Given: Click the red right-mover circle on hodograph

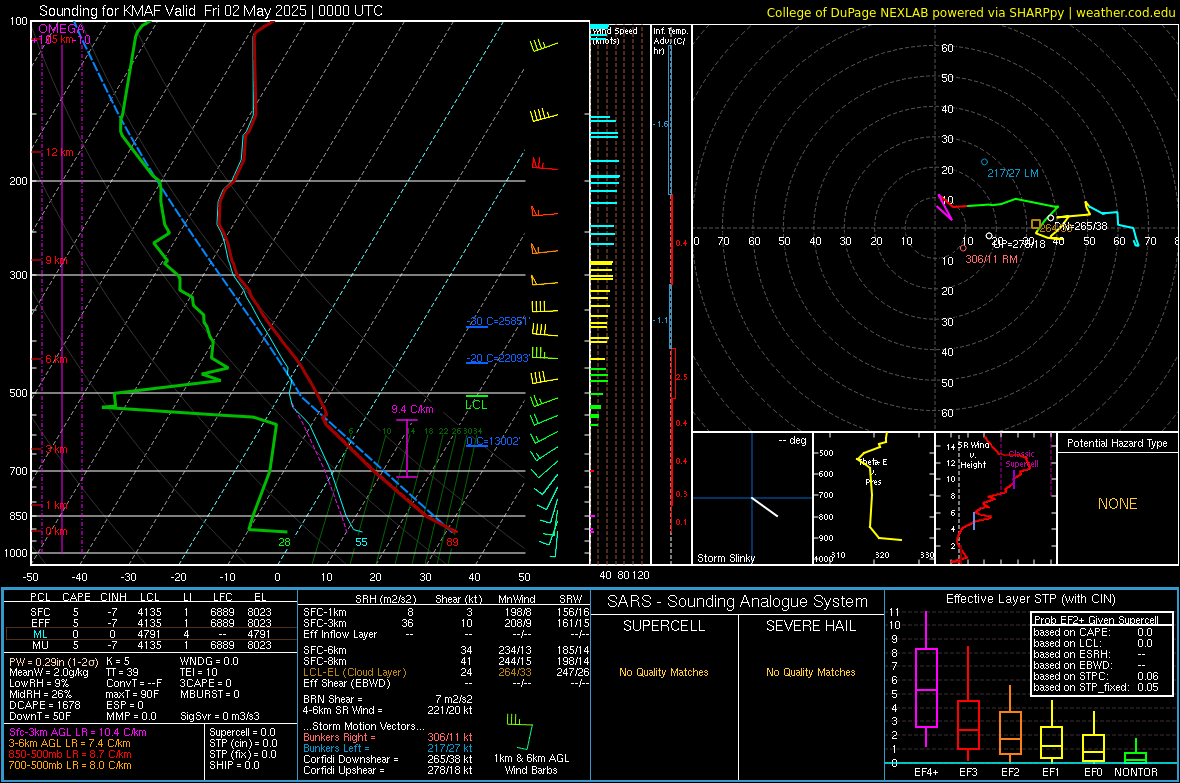Looking at the screenshot, I should [x=963, y=248].
